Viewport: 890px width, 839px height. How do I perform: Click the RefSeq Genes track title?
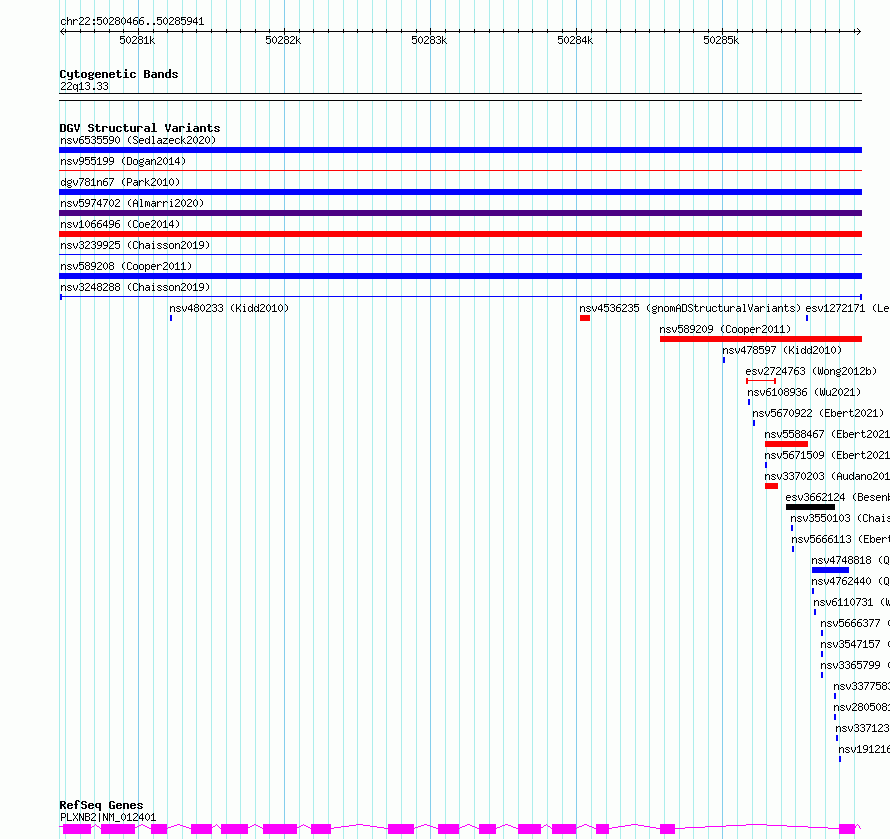(101, 805)
